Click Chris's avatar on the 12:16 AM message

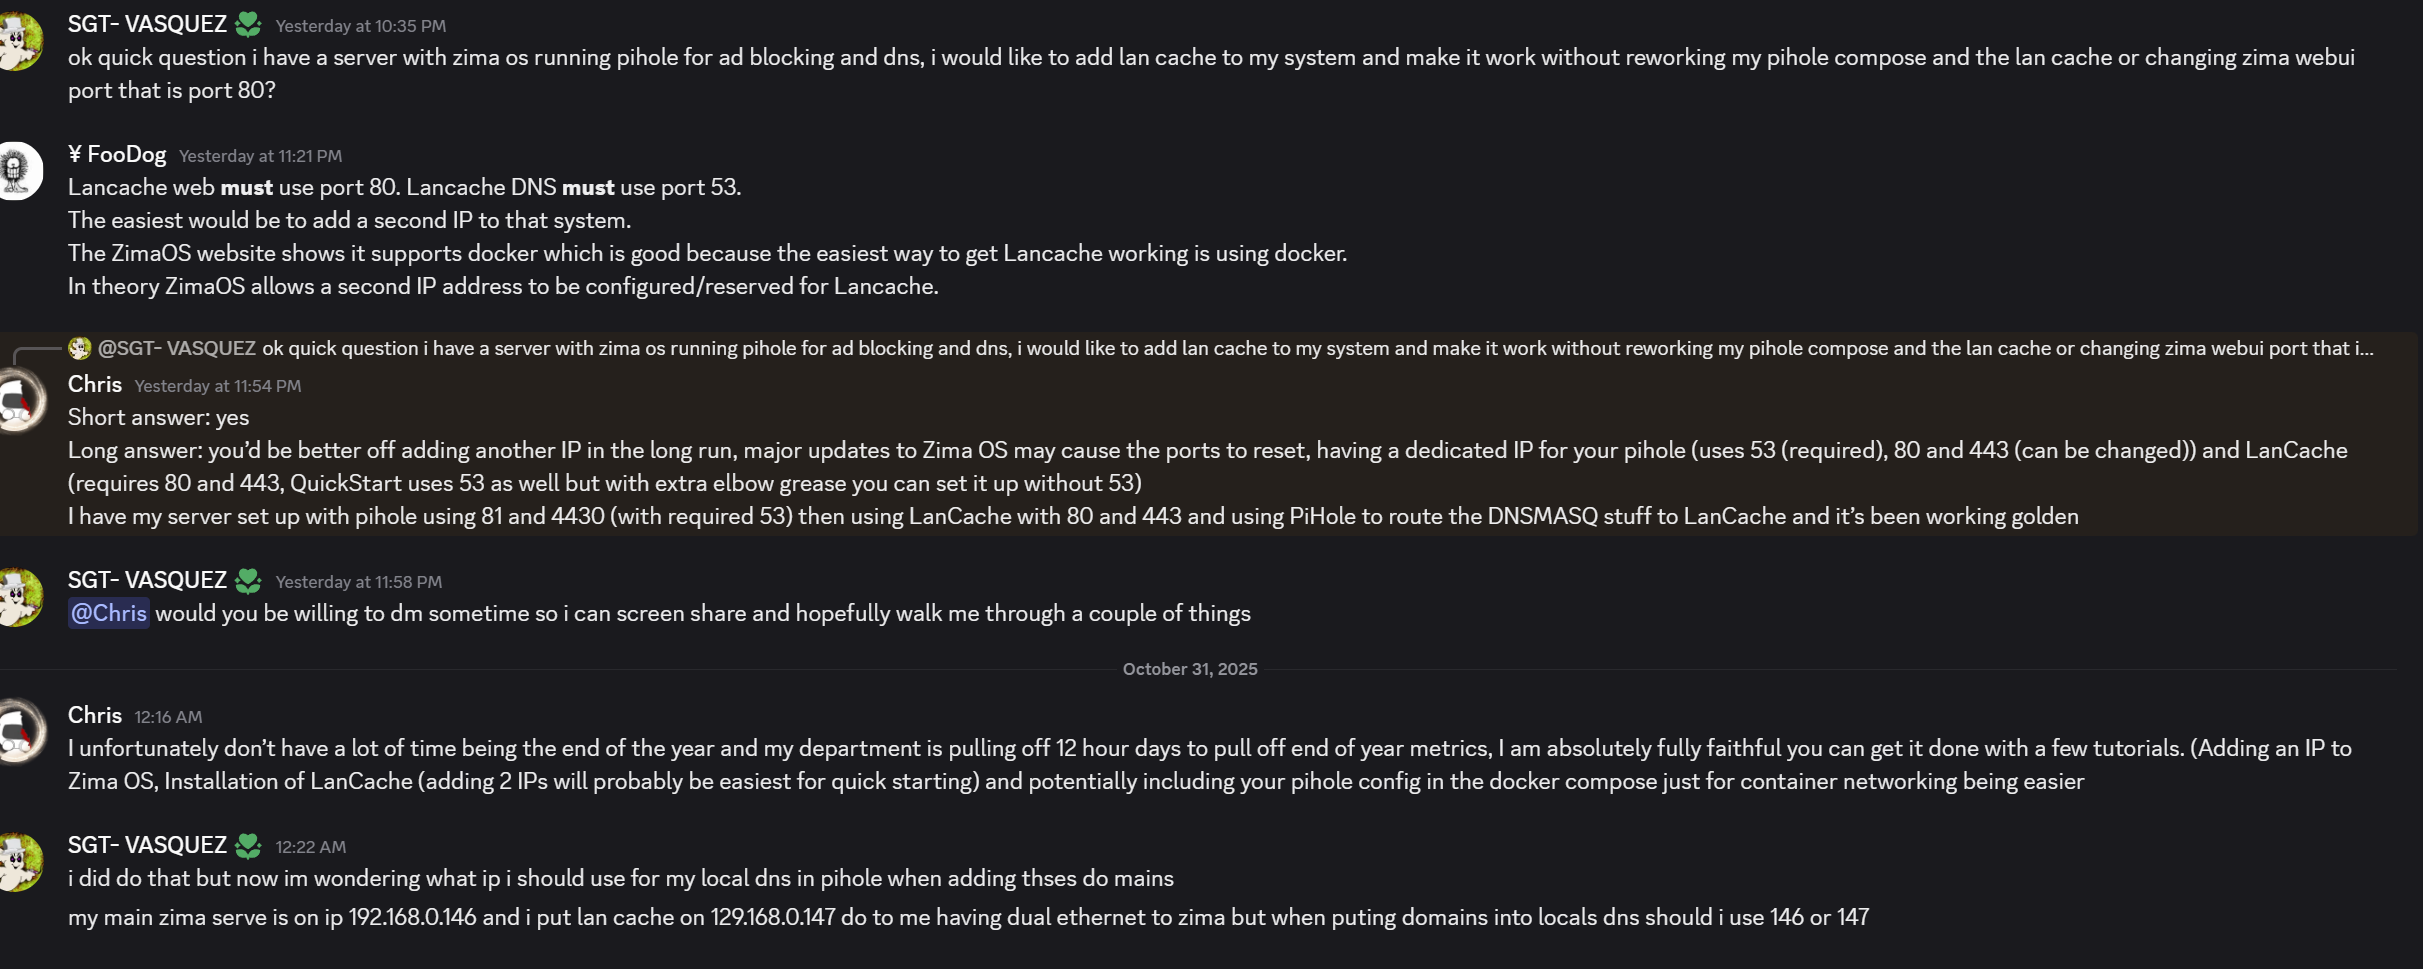pos(18,732)
